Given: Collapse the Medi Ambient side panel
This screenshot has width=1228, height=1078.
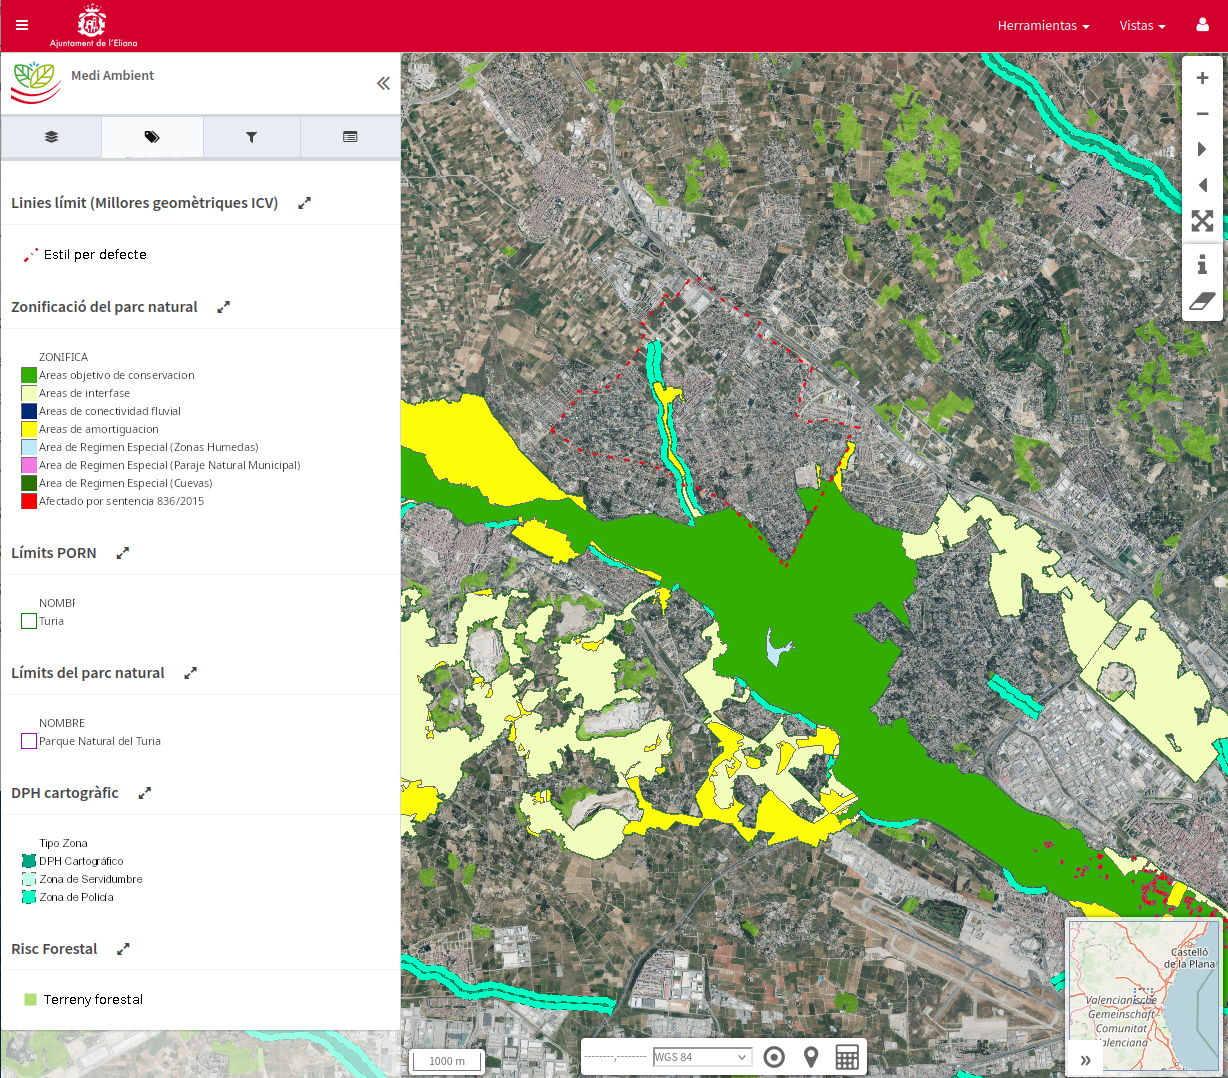Looking at the screenshot, I should (x=383, y=84).
